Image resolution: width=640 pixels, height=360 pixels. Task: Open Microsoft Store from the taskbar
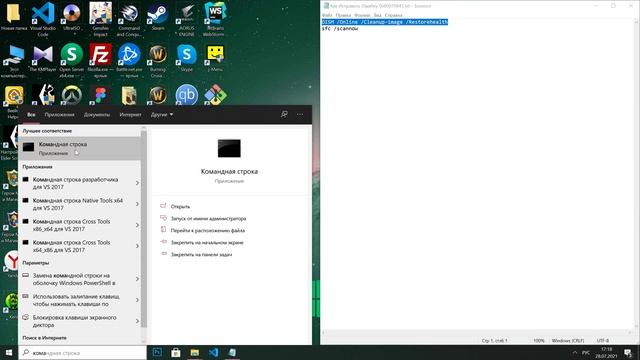click(x=176, y=353)
